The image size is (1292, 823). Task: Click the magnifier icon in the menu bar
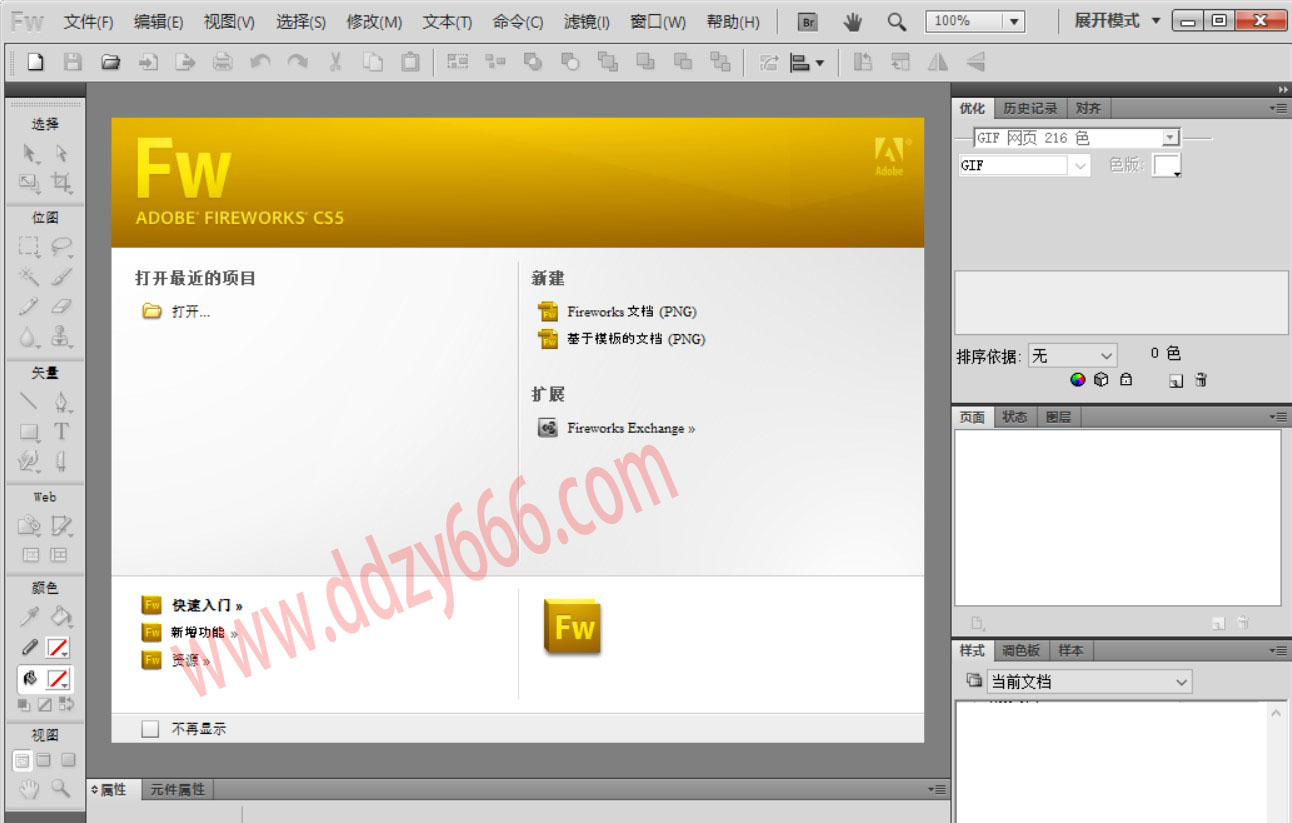[897, 21]
